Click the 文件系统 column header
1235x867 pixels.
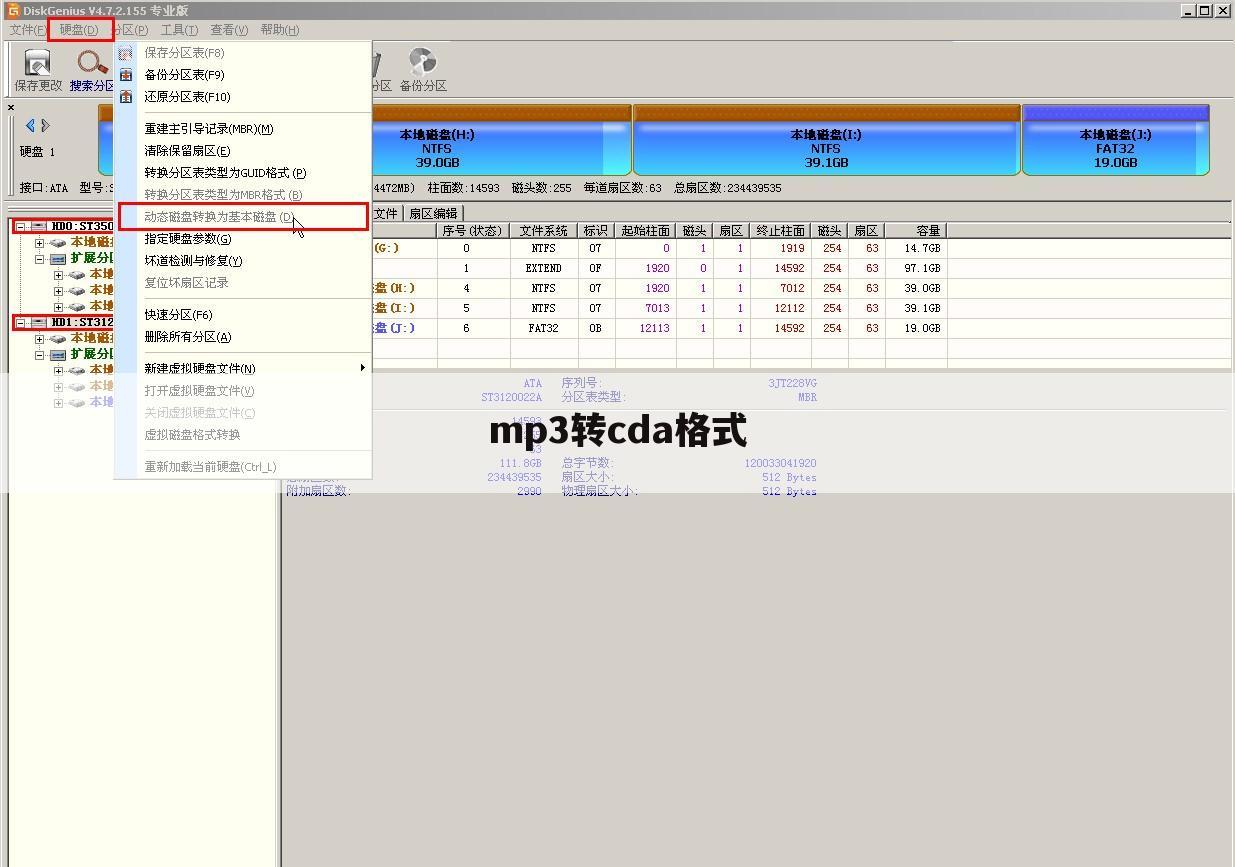coord(544,231)
